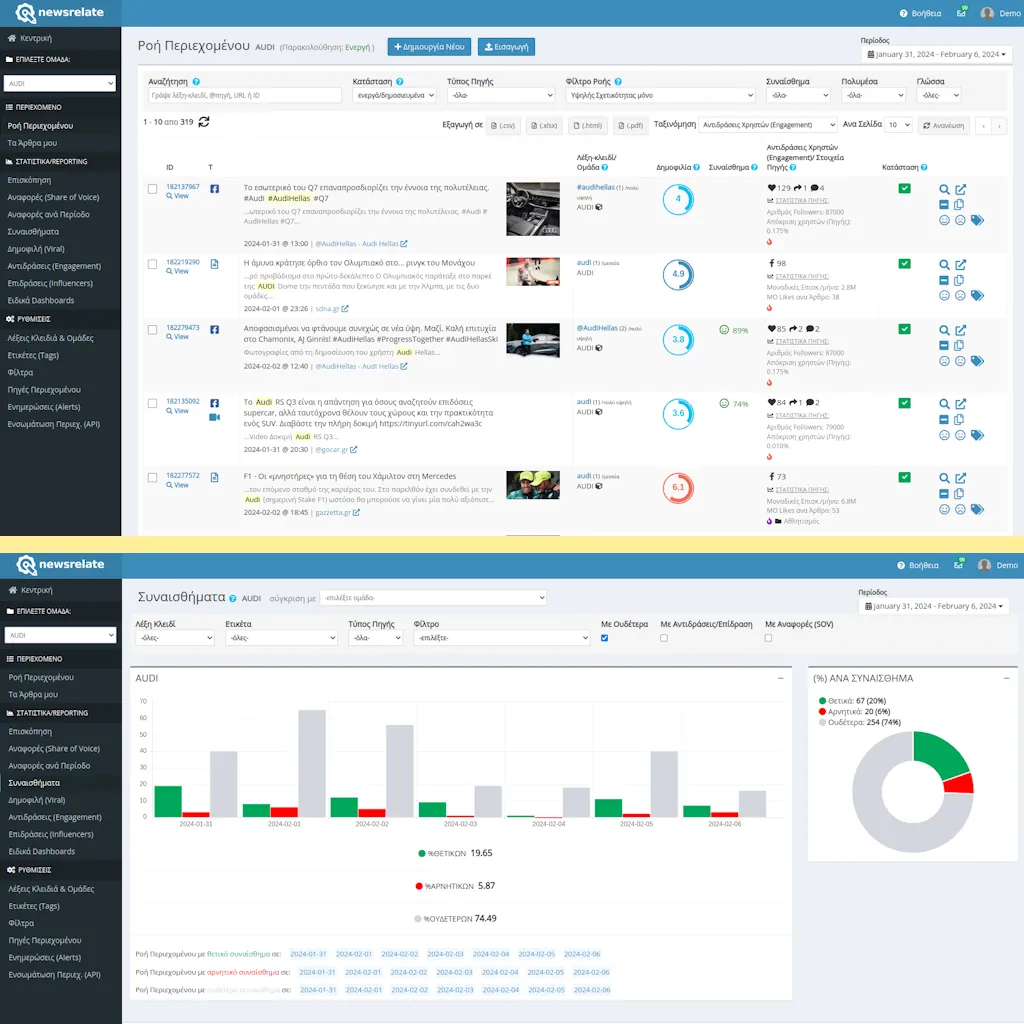Select the checkbox for article 182137967
Screen dimensions: 1024x1024
[152, 189]
